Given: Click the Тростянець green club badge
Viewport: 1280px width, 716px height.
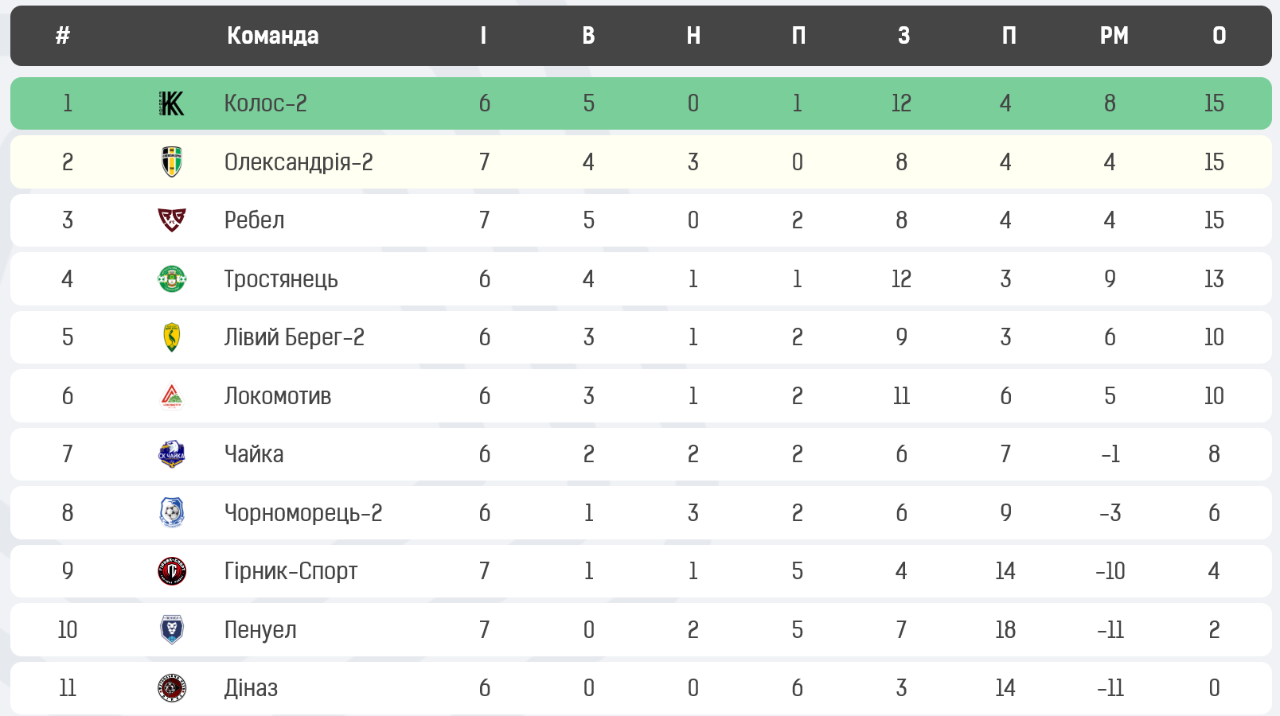Looking at the screenshot, I should tap(172, 279).
